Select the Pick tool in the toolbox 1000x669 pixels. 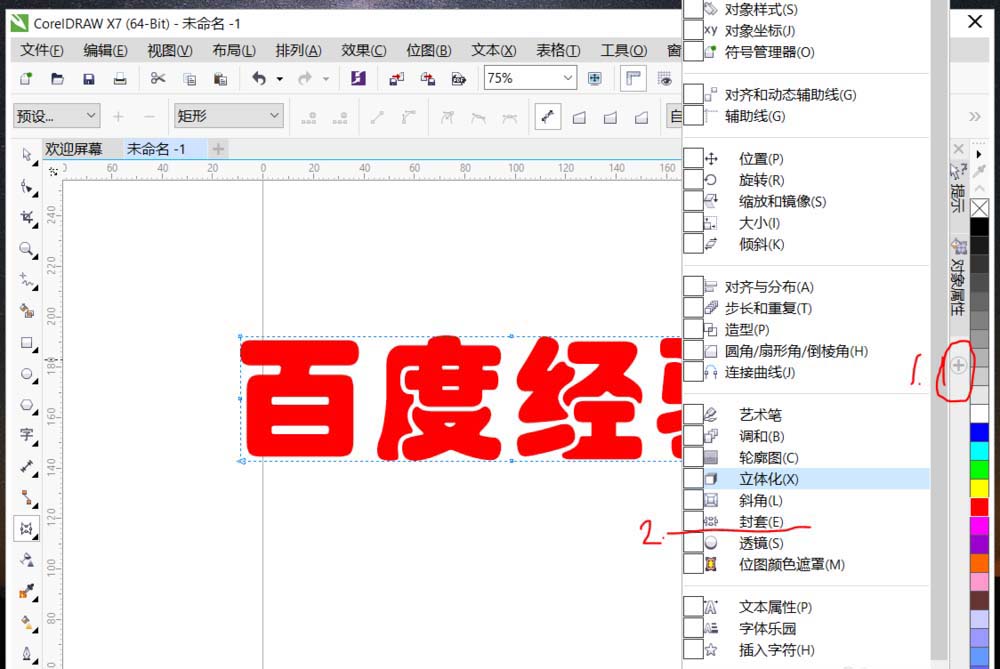tap(27, 156)
